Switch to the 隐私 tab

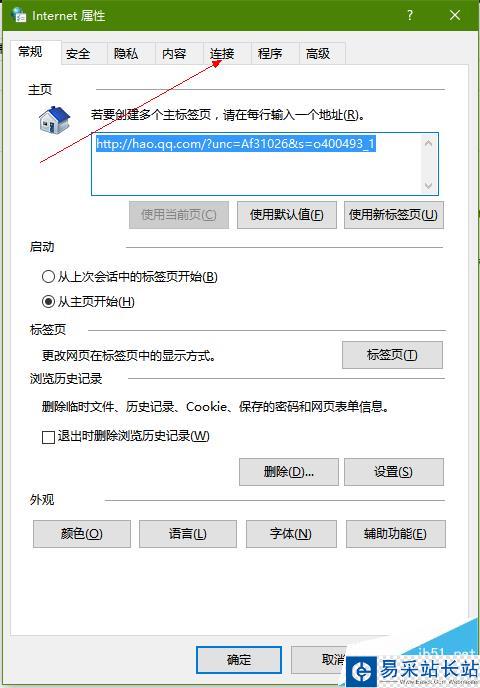[x=126, y=54]
